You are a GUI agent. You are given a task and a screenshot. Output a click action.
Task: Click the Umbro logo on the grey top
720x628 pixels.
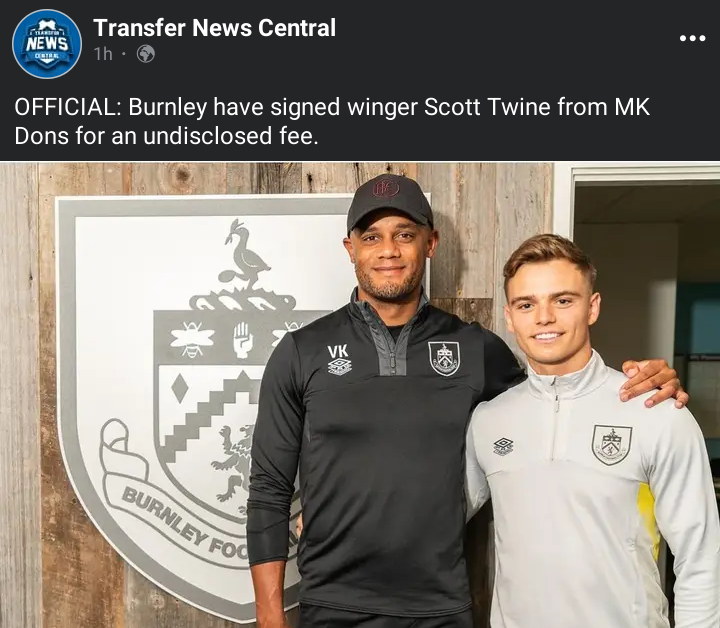pos(503,446)
